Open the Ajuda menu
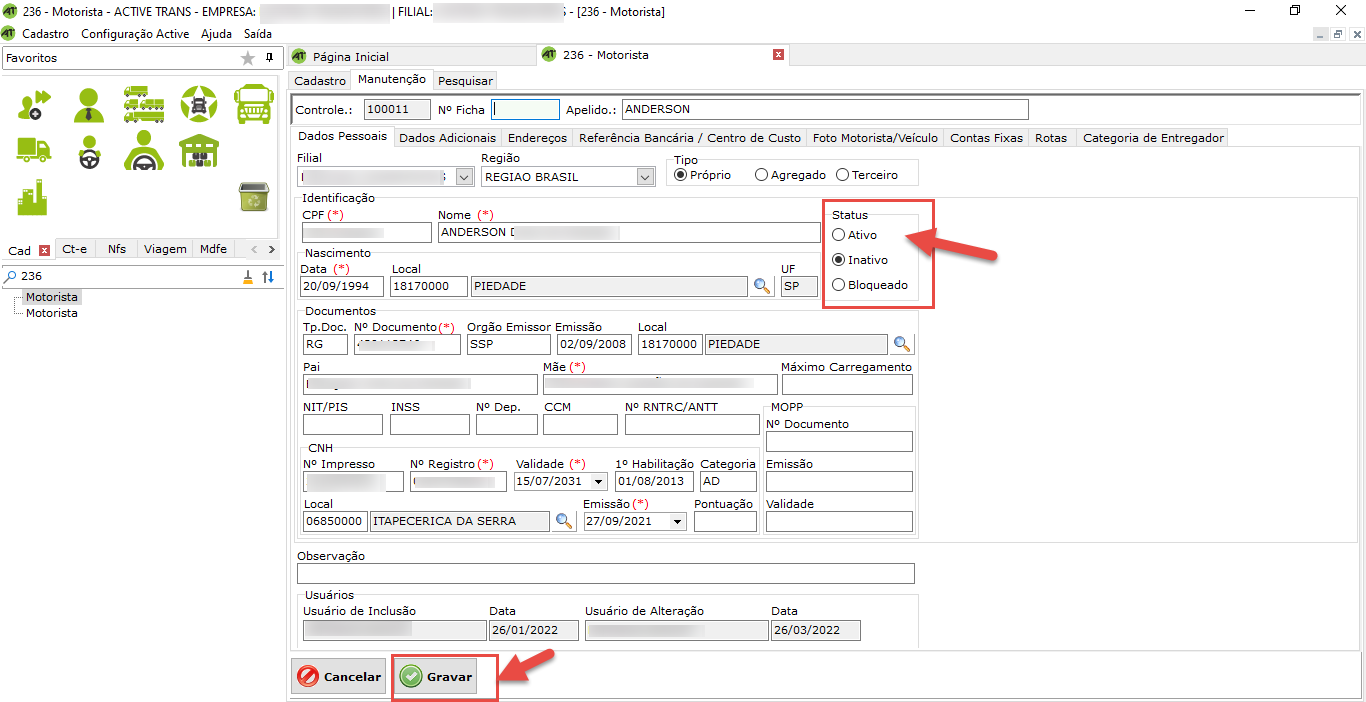 tap(216, 33)
